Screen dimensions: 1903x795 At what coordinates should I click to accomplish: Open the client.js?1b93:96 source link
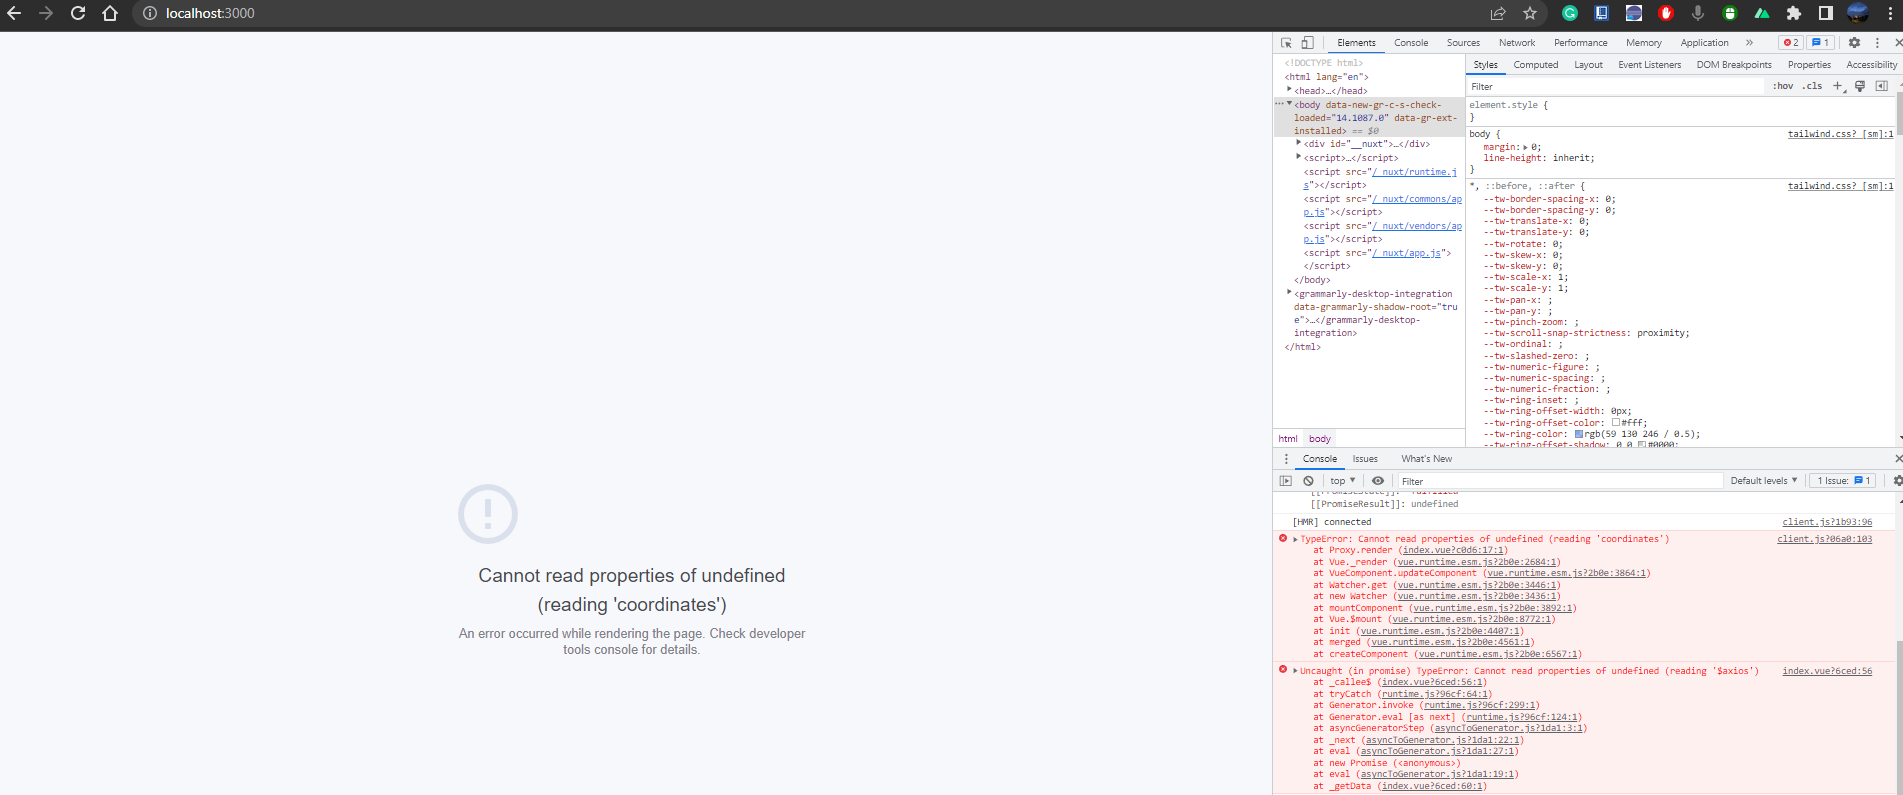(1827, 522)
